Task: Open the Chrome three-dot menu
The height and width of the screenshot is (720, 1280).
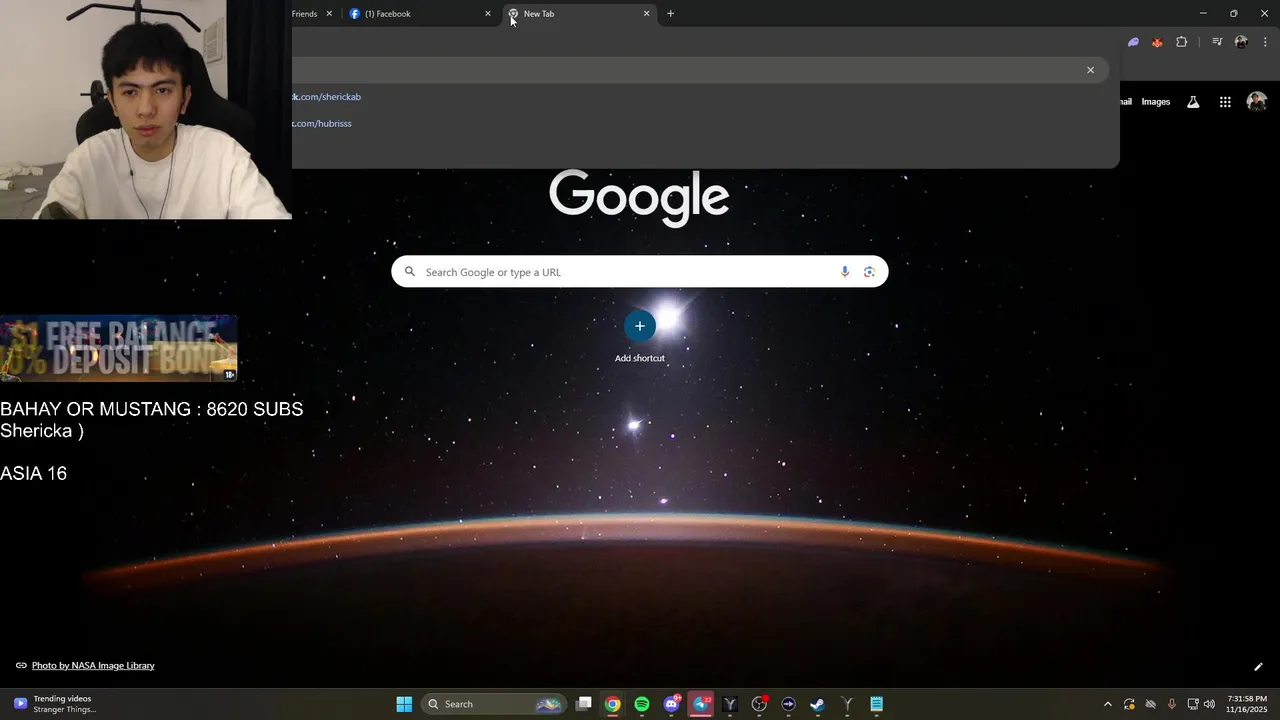Action: 1265,42
